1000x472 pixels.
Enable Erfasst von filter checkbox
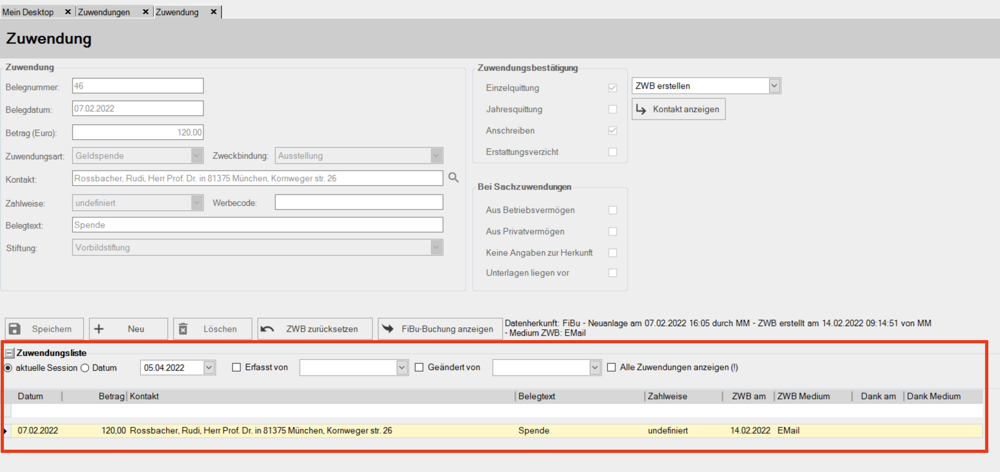(x=236, y=368)
